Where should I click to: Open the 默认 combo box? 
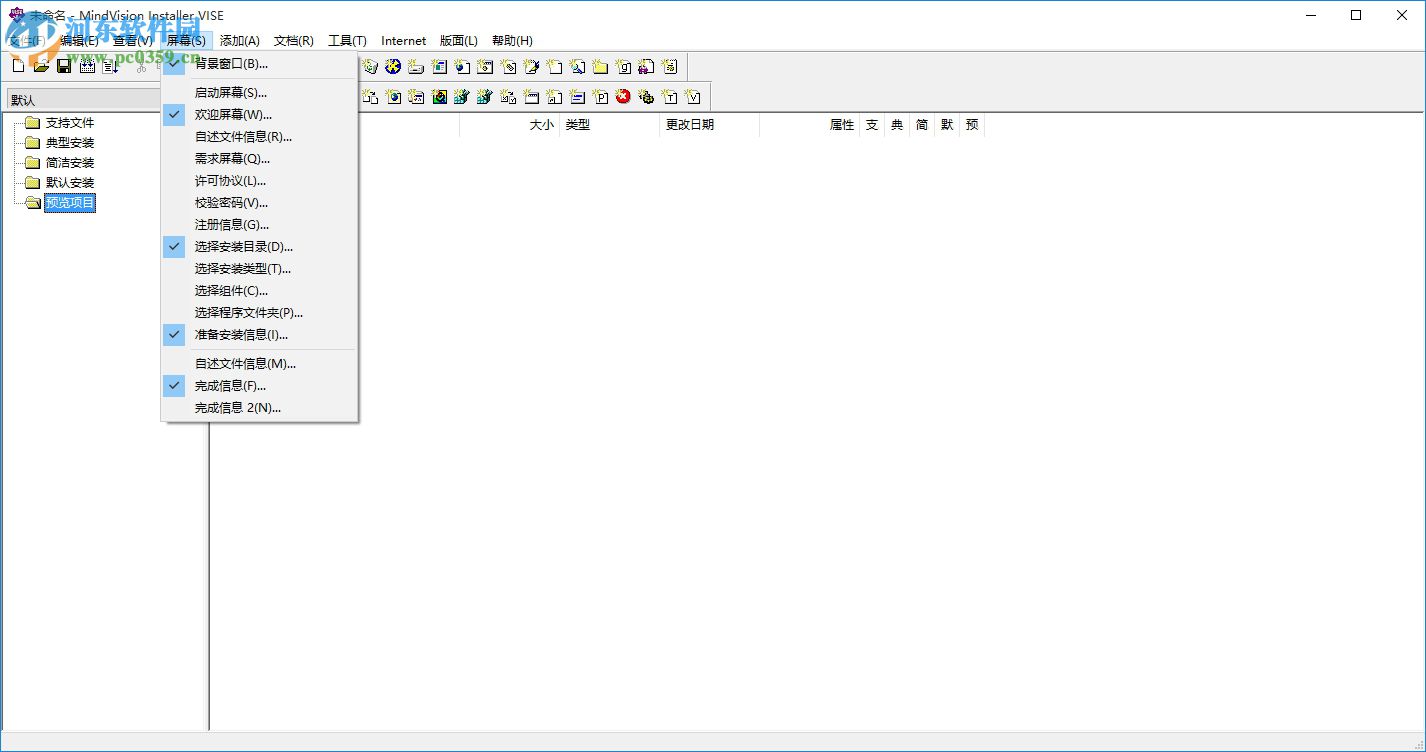click(84, 100)
